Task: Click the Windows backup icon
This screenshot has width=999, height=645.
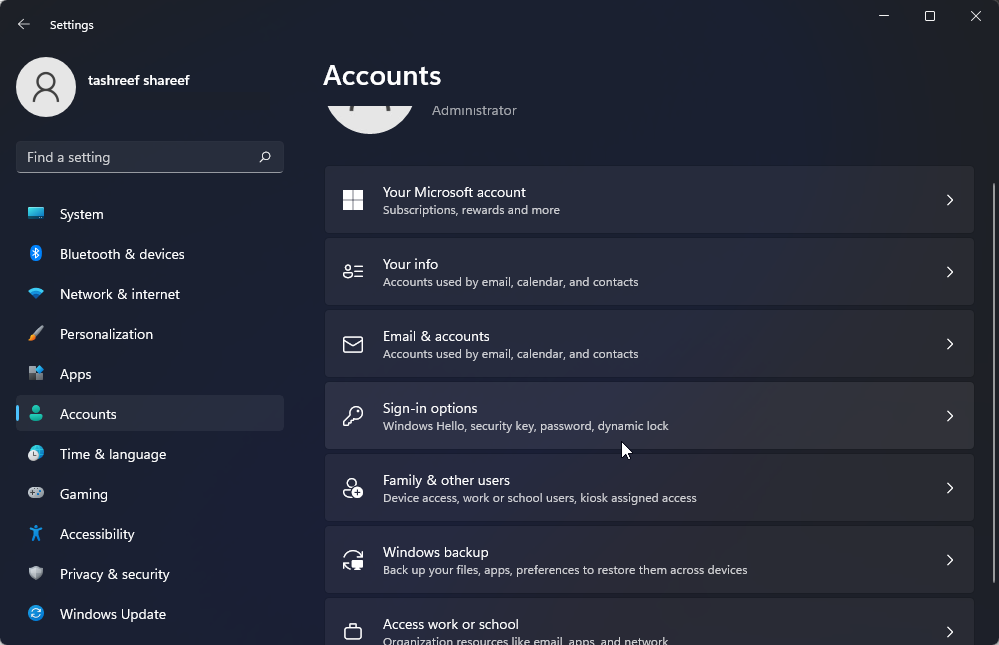Action: click(353, 560)
